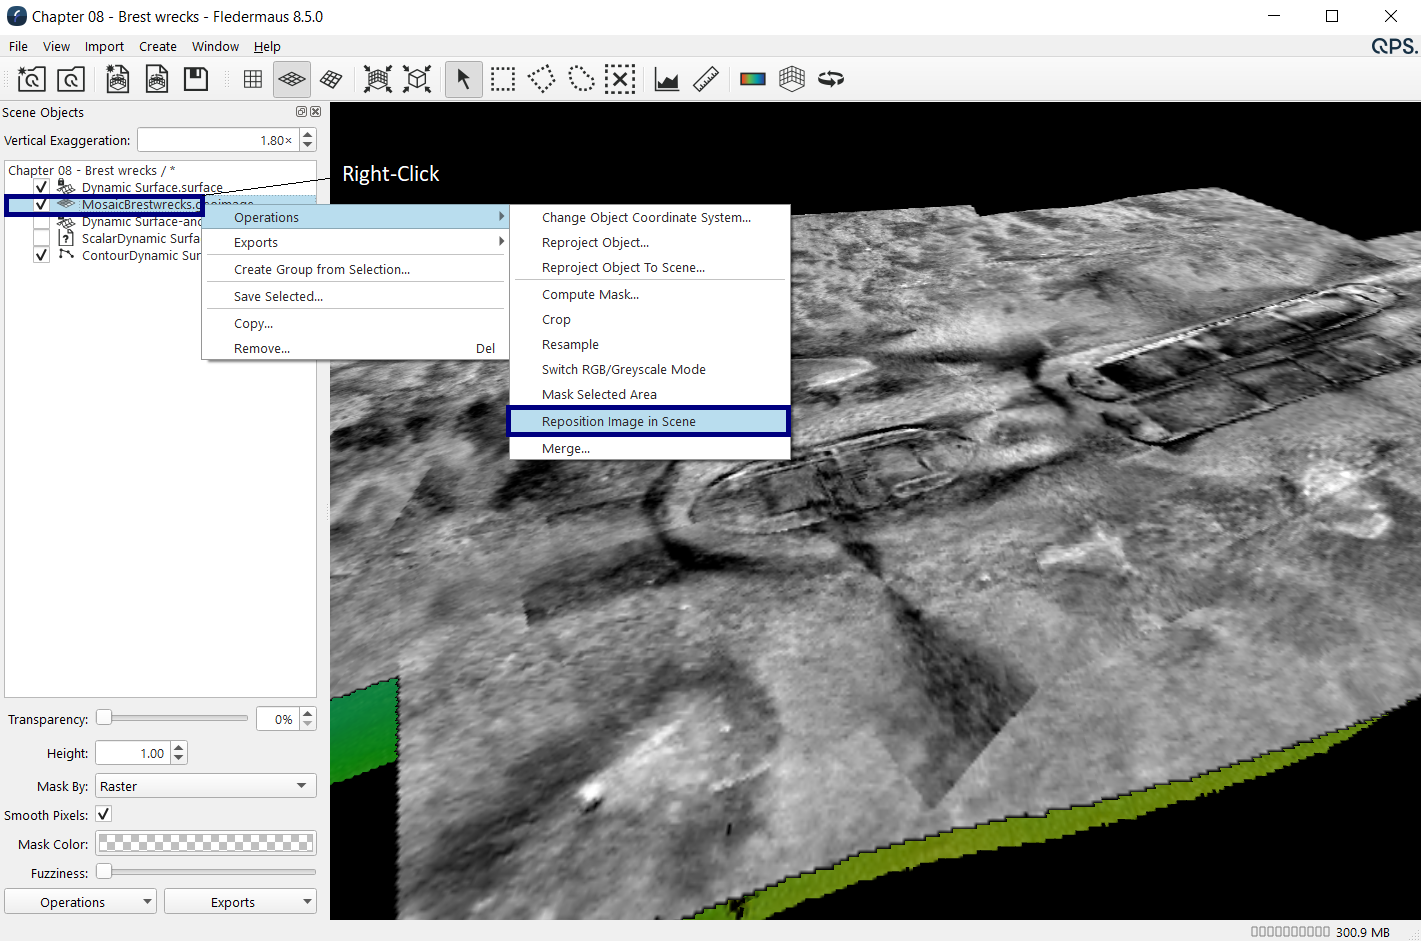Click the Mask Color swatch
Image resolution: width=1421 pixels, height=941 pixels.
206,844
